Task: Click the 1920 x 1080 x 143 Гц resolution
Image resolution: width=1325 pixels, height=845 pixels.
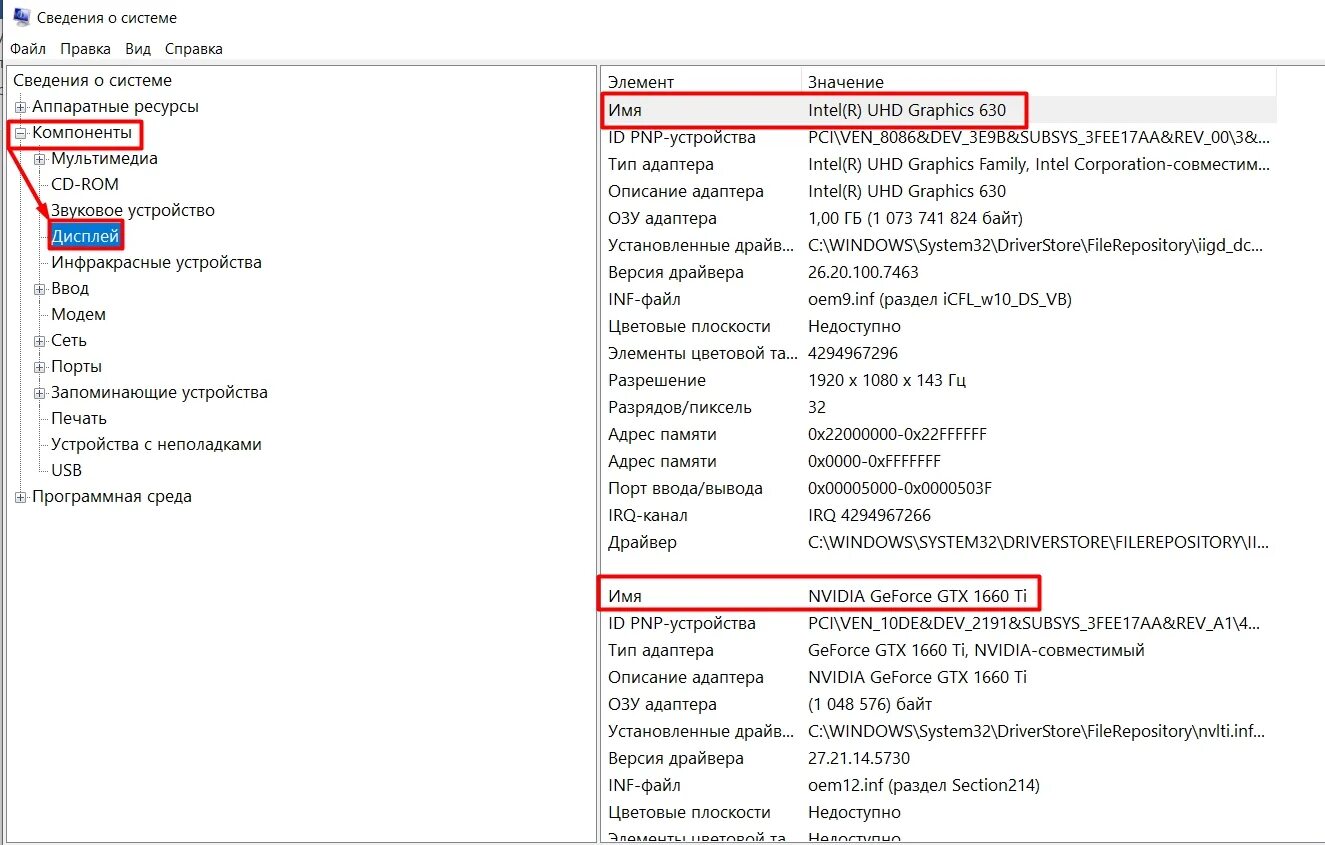Action: (887, 380)
